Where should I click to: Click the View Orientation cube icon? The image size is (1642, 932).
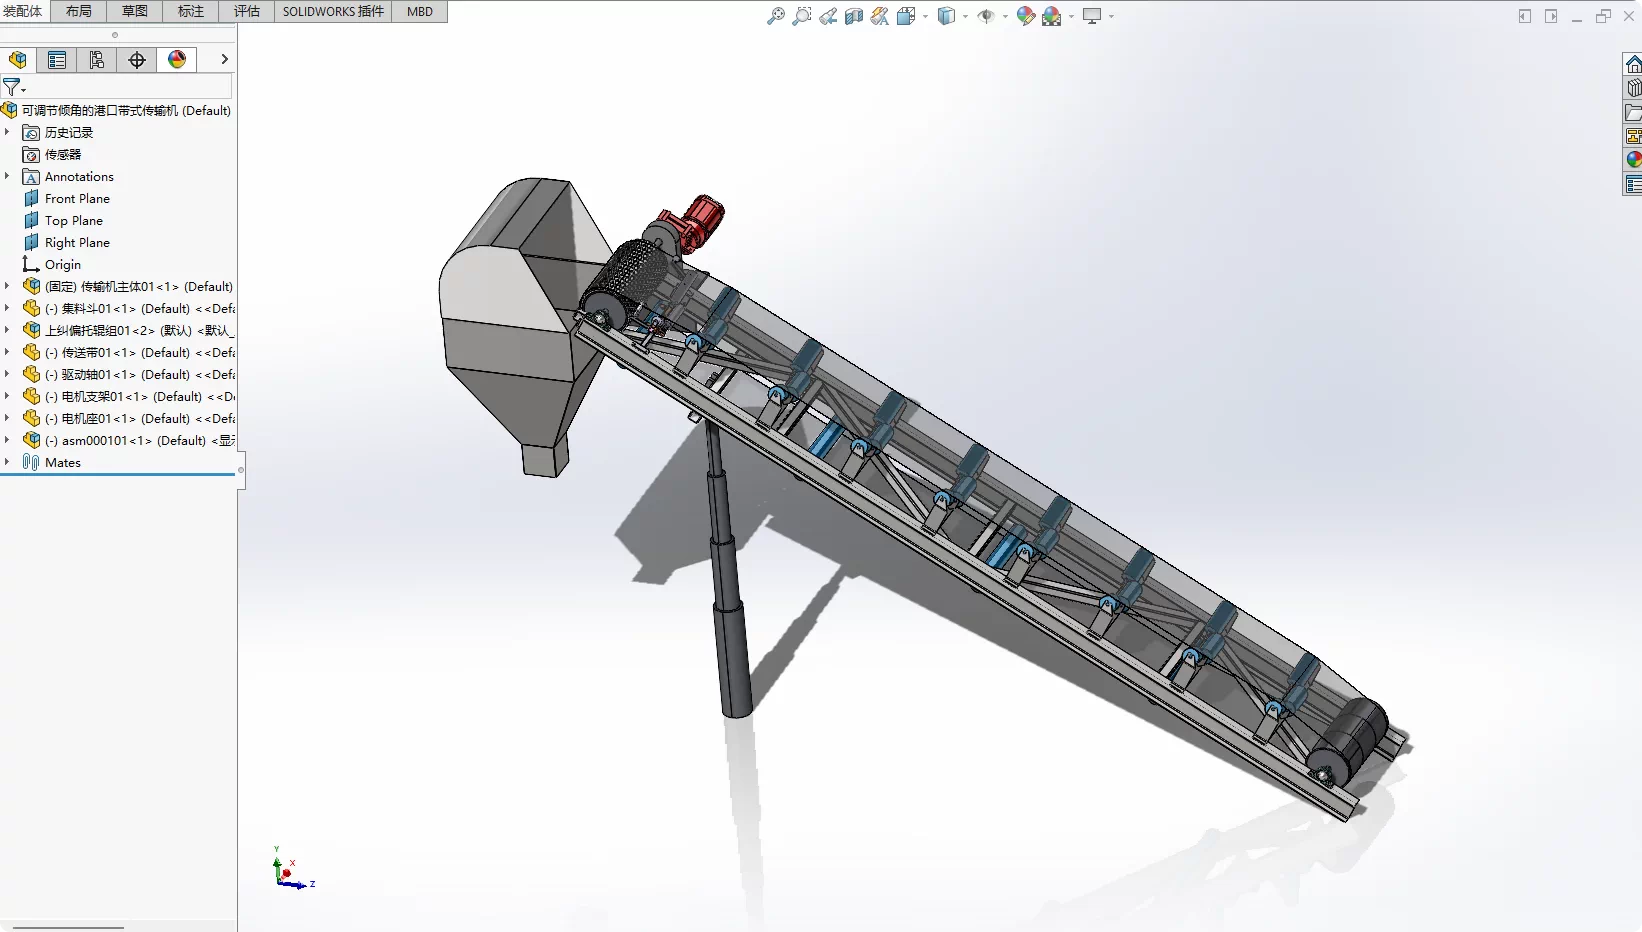pos(906,16)
